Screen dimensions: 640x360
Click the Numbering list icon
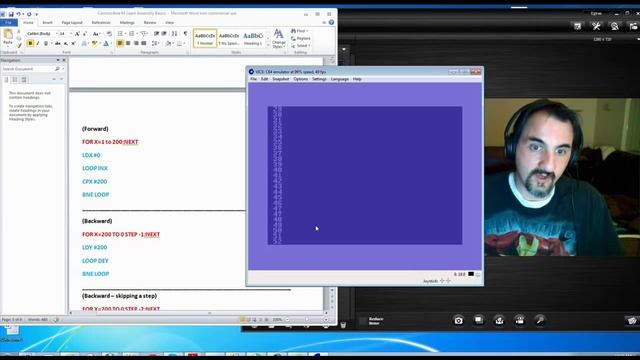(132, 34)
